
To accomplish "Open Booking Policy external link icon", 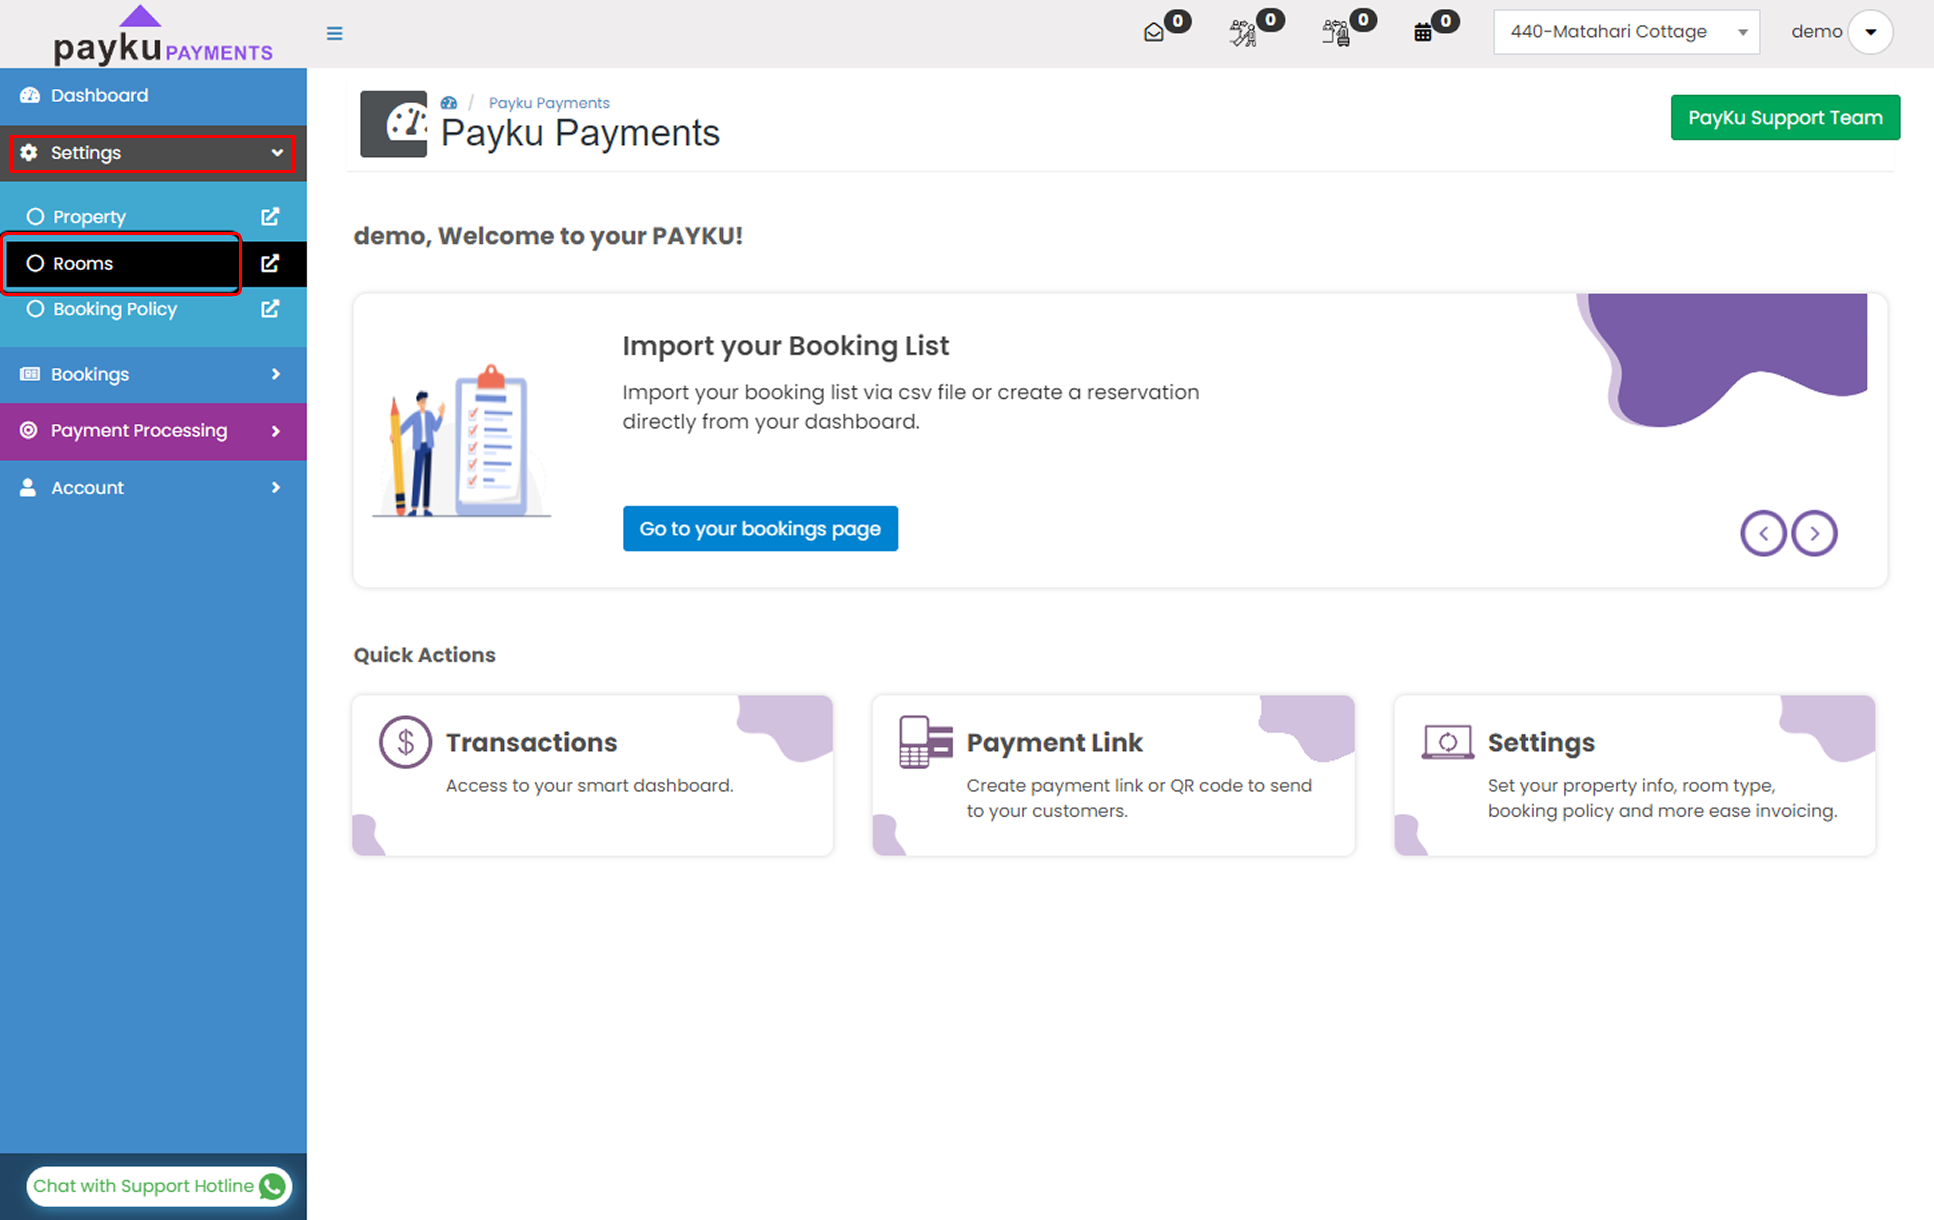I will click(270, 309).
